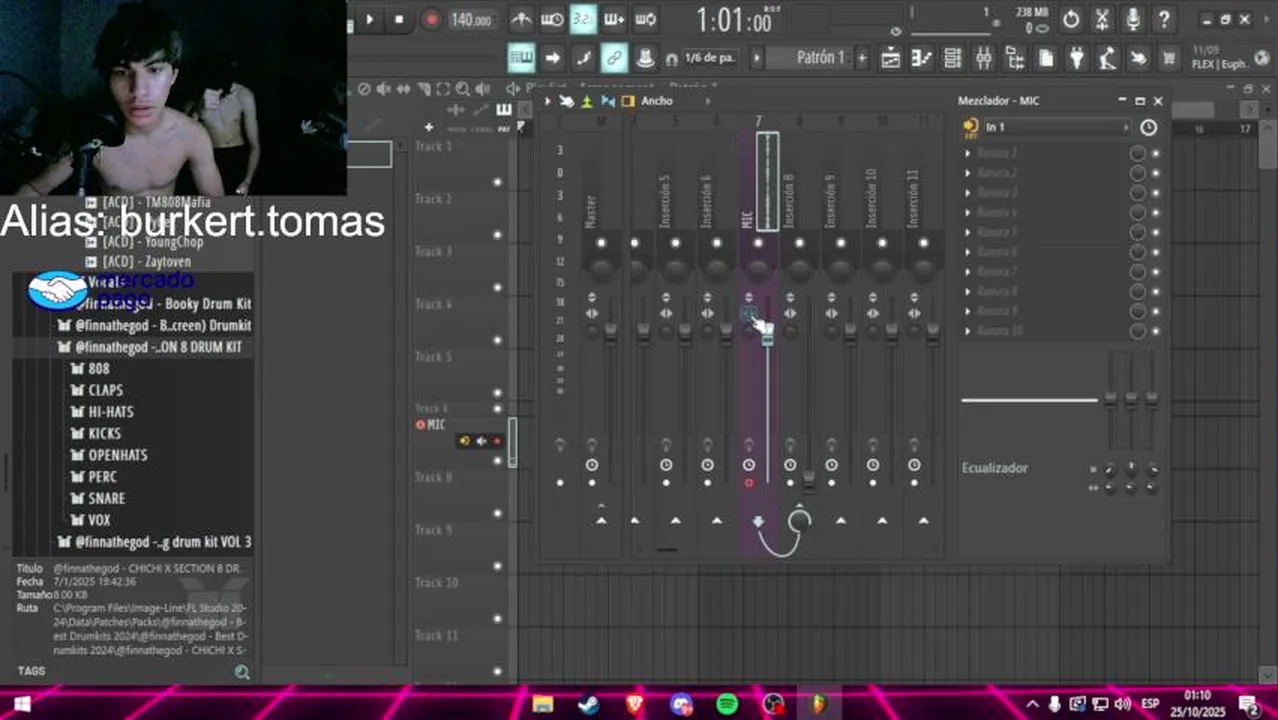Open the '1/6 de pa.' snap dropdown

click(710, 58)
